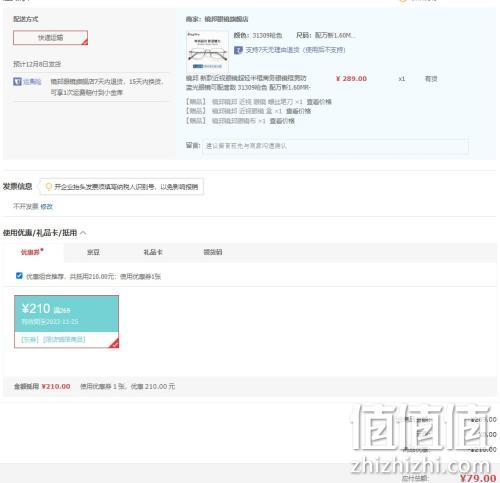This screenshot has height=483, width=500.
Task: Click the coupon's selected checkmark corner
Action: pyautogui.click(x=114, y=344)
